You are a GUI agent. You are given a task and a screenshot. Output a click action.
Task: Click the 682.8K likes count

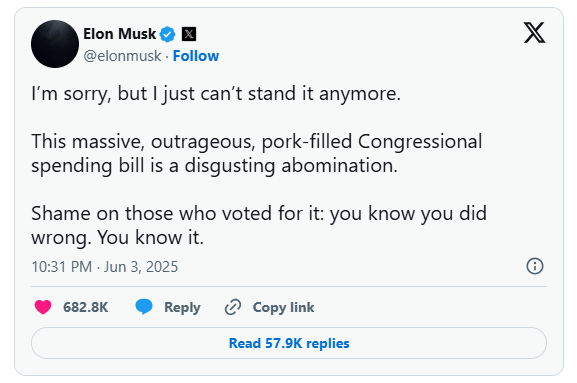coord(86,307)
